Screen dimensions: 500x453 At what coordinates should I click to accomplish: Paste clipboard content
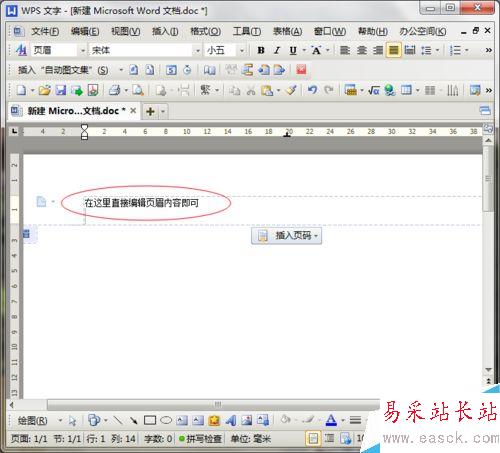coord(267,90)
